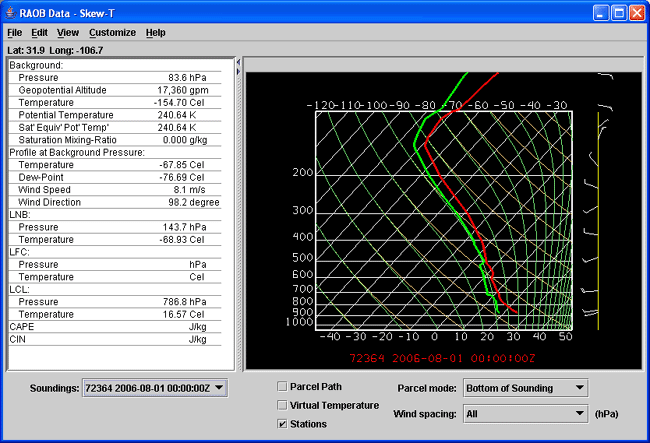Collapse the left panel using left splitter arrow

(239, 61)
